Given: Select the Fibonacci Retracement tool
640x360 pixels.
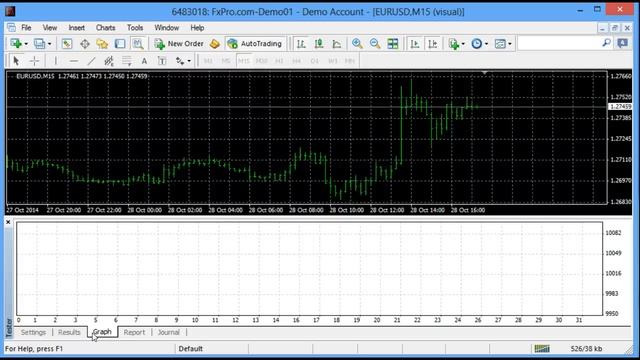Looking at the screenshot, I should [127, 61].
